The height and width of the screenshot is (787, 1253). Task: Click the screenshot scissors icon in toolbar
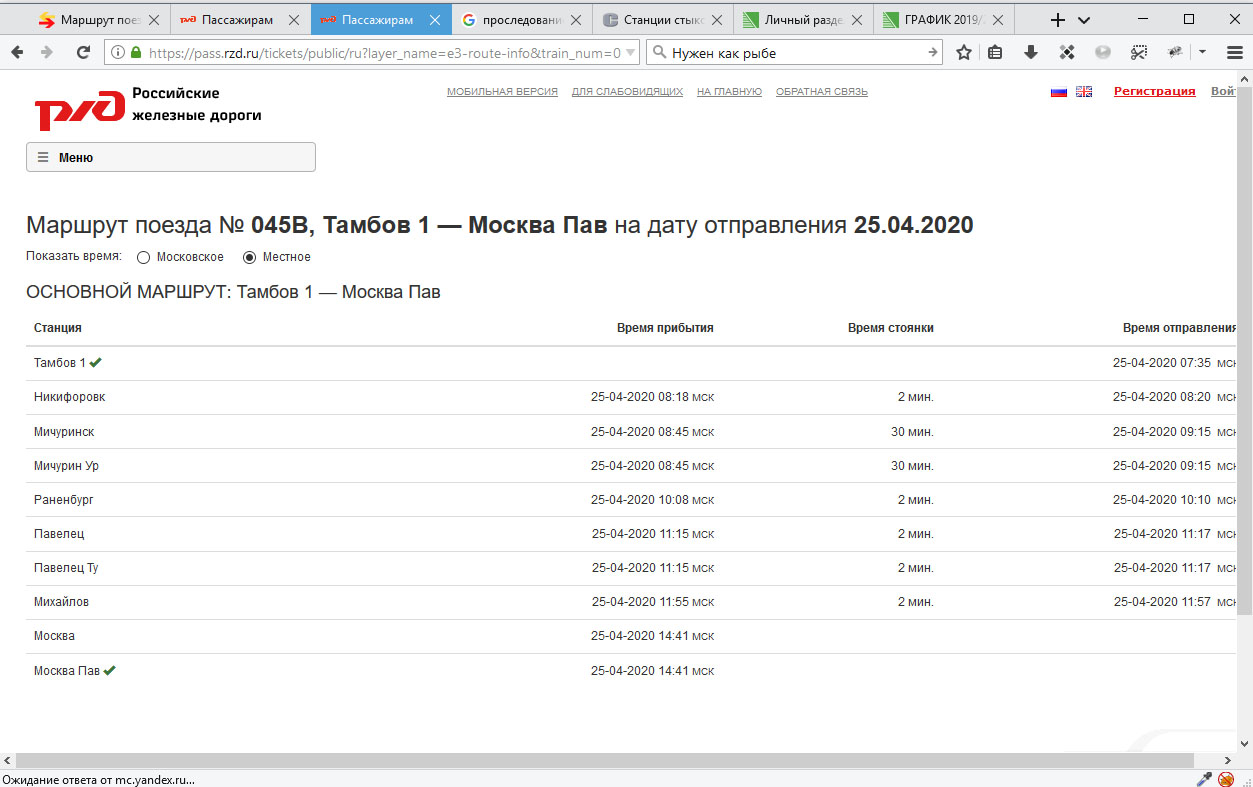[x=1138, y=53]
